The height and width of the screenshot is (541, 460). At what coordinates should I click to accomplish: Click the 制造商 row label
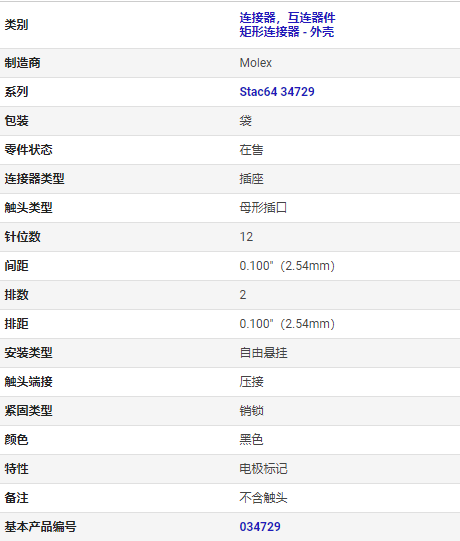[x=22, y=63]
